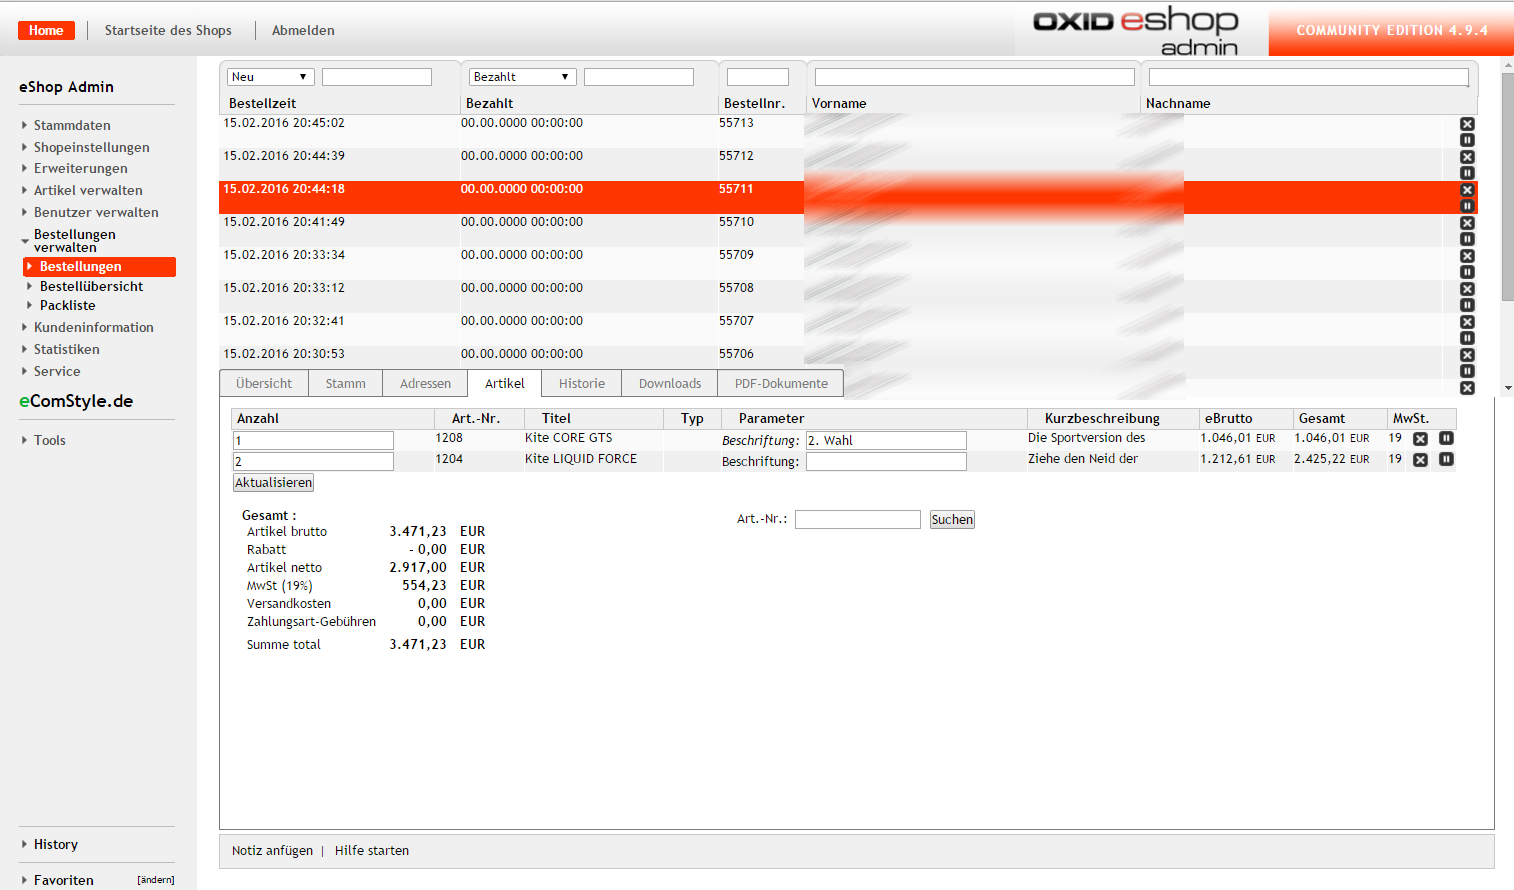This screenshot has height=890, width=1514.
Task: Focus the Bestellnr. filter field
Action: 758,77
